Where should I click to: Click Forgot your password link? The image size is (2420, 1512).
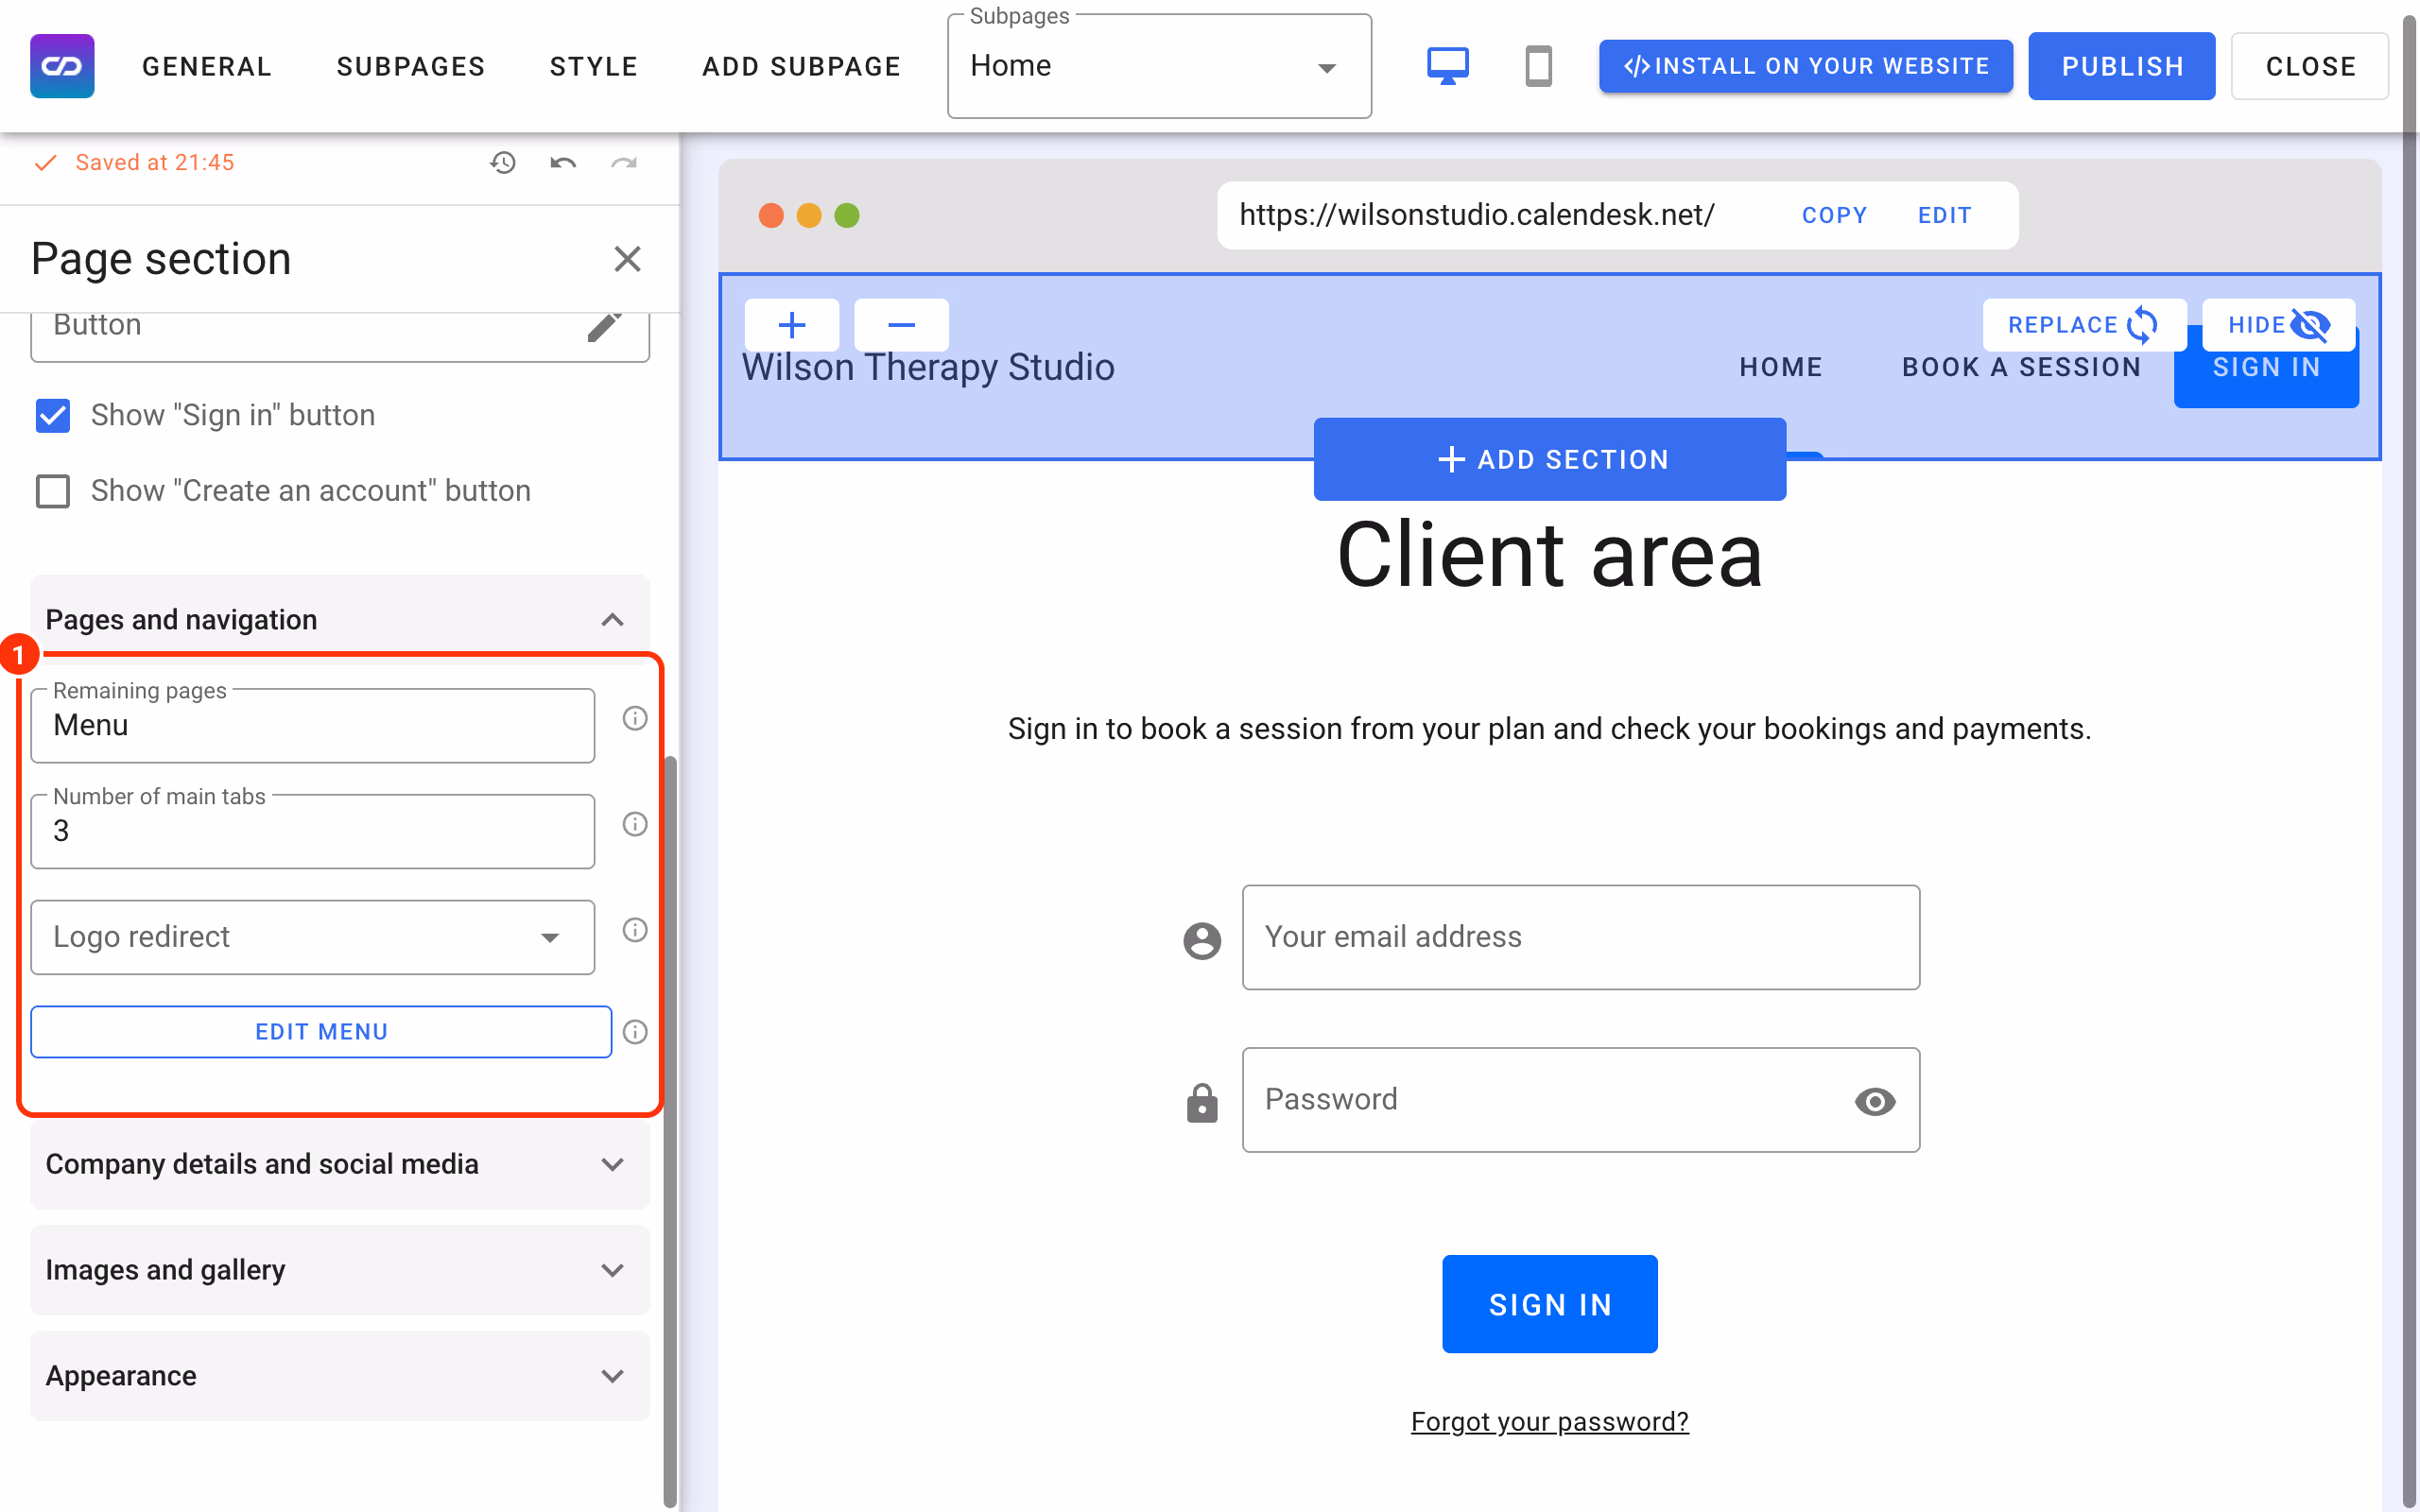1549,1421
